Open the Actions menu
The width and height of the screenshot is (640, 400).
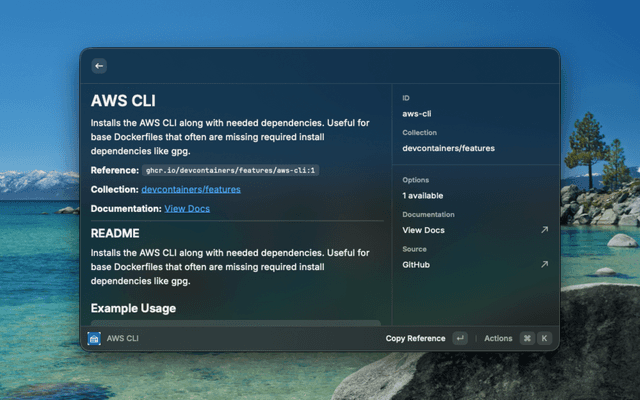[498, 339]
